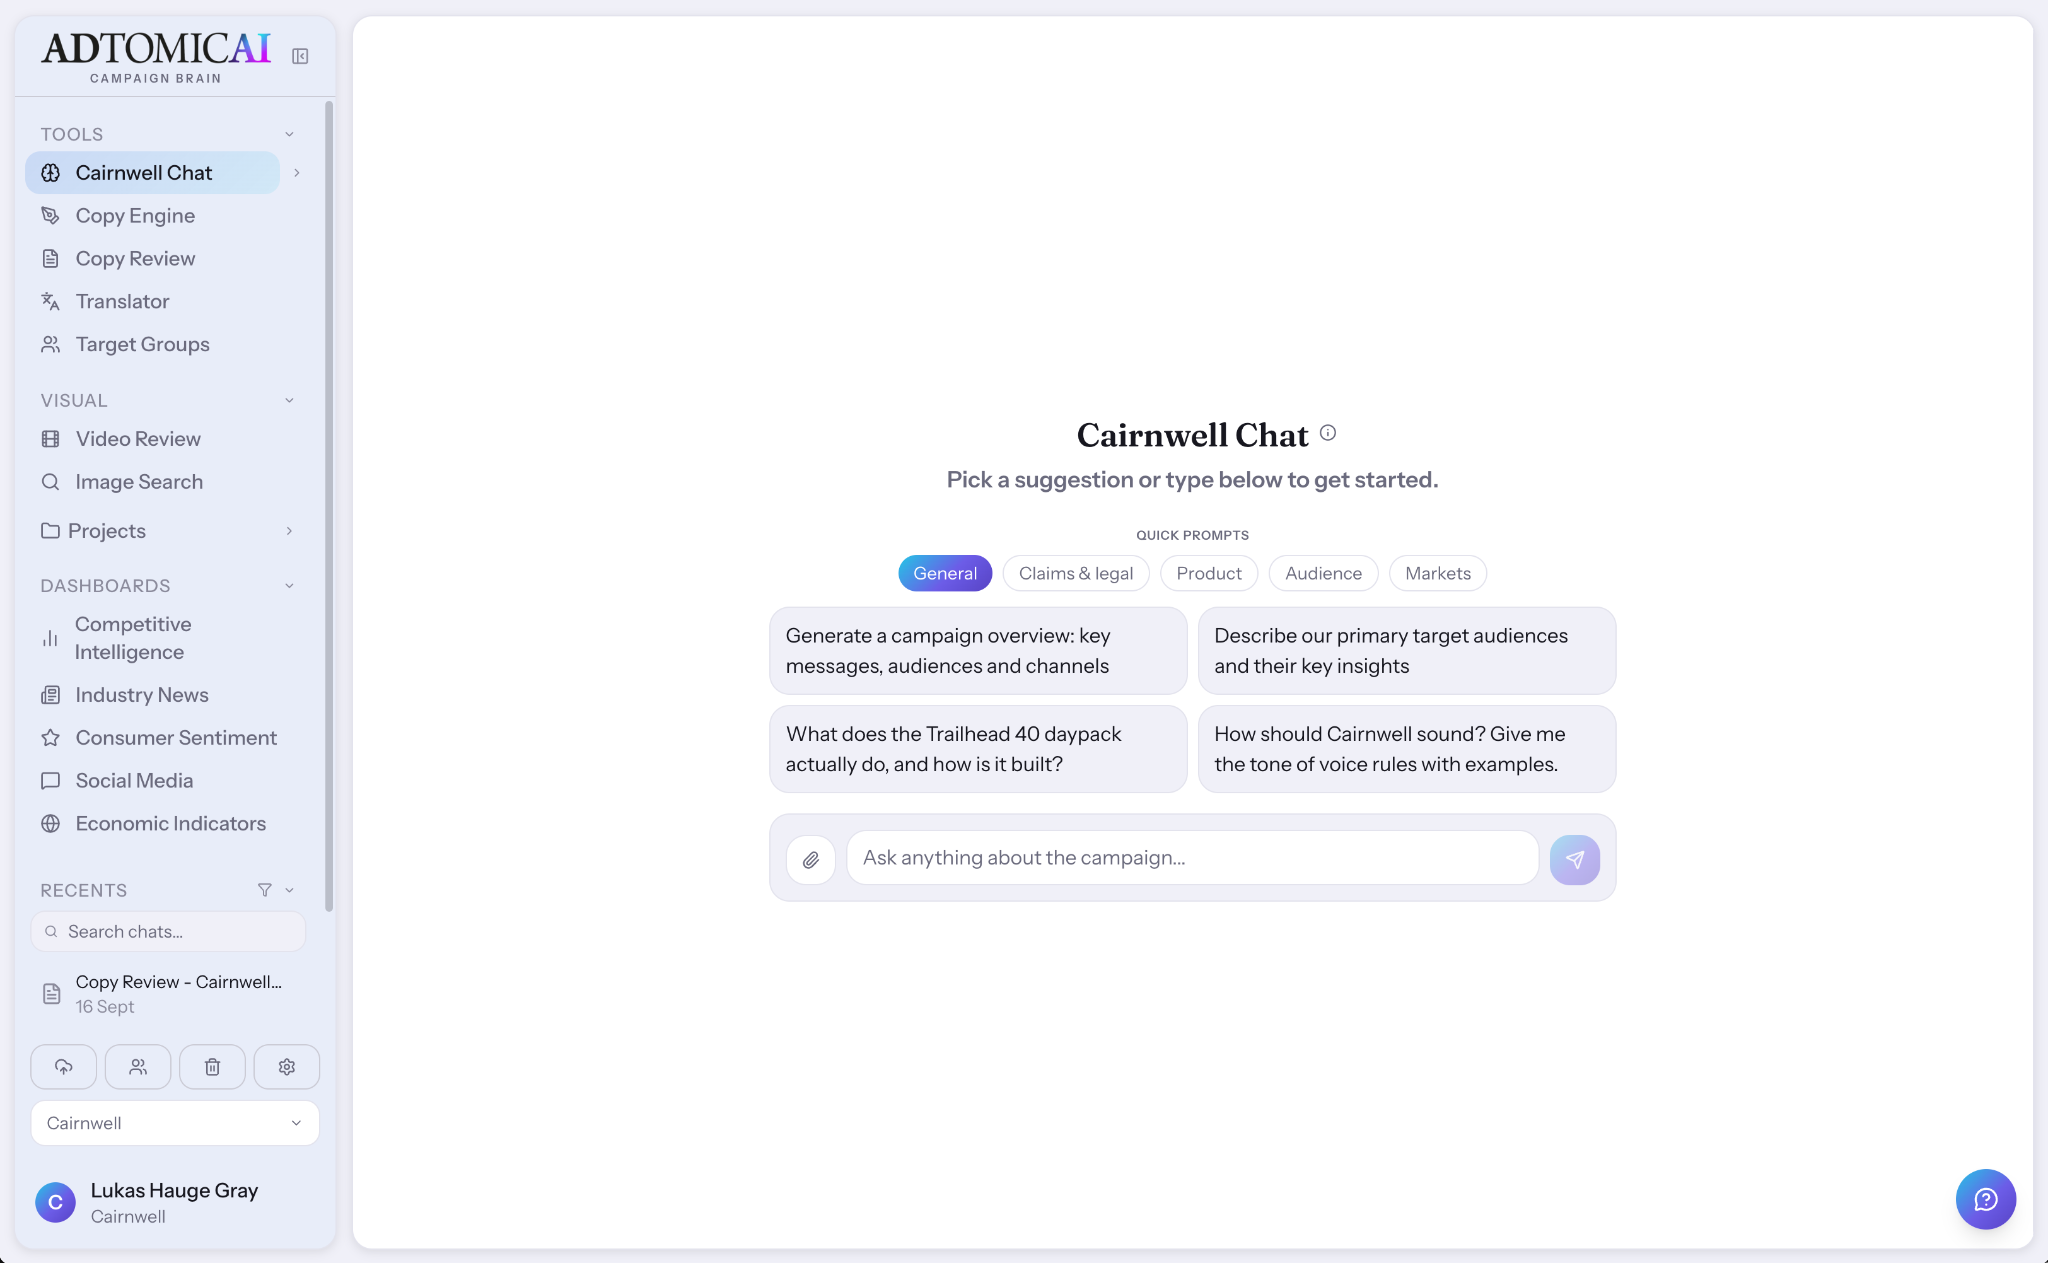
Task: Open the help chat bubble button
Action: tap(1986, 1199)
